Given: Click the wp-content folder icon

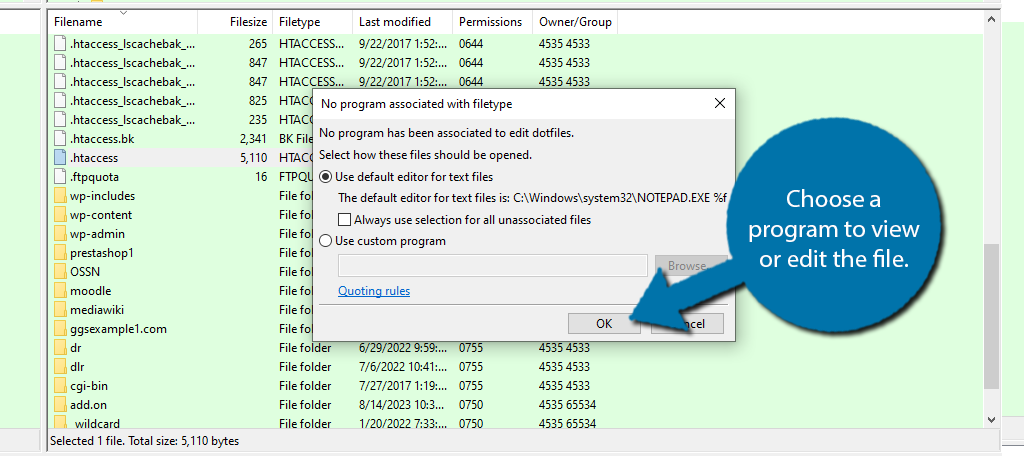Looking at the screenshot, I should (59, 215).
